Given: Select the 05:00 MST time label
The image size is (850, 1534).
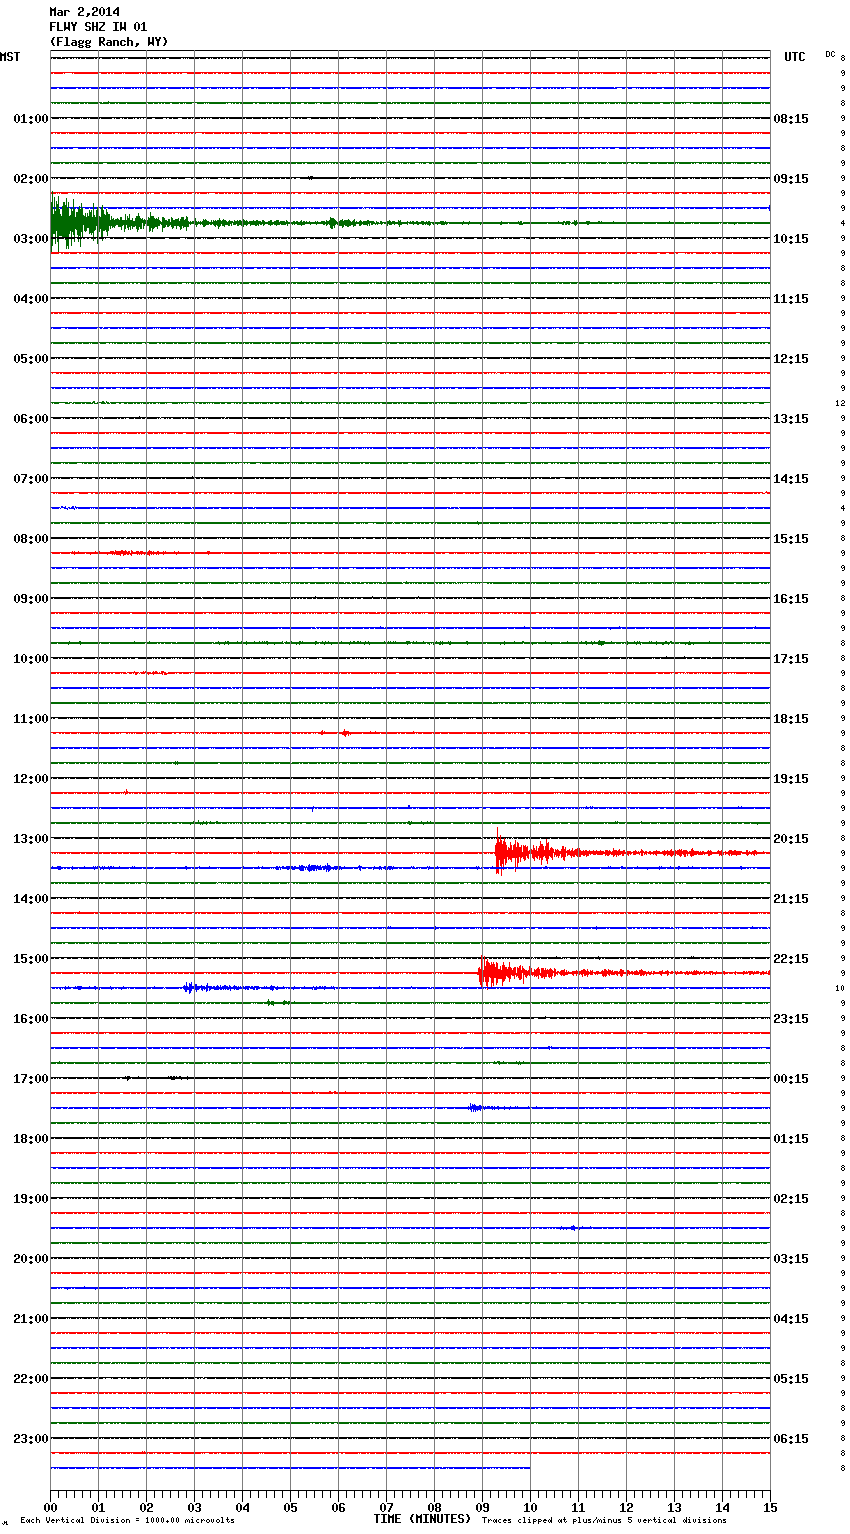Looking at the screenshot, I should click(31, 359).
